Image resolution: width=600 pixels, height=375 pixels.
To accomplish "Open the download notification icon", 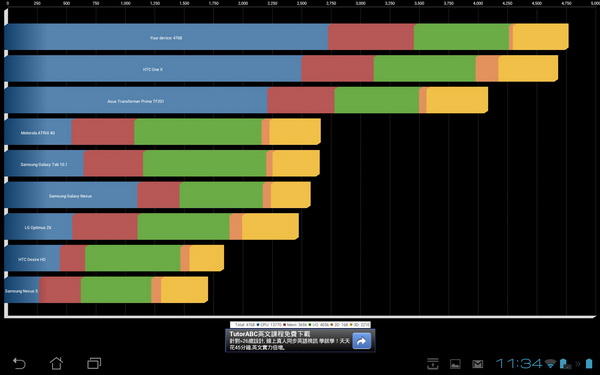I will coord(433,364).
